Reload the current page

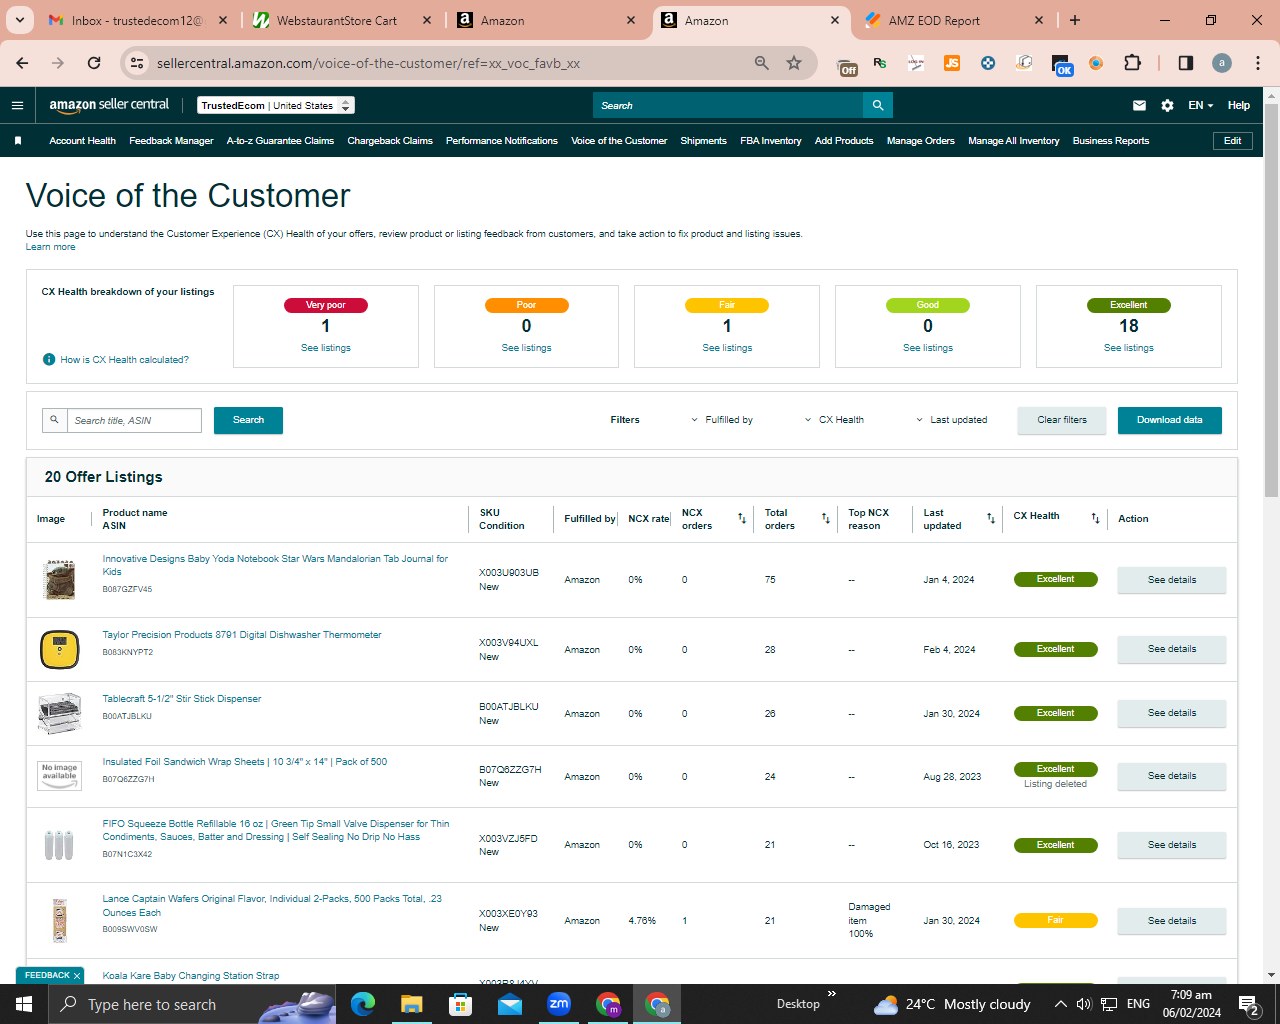pyautogui.click(x=94, y=63)
